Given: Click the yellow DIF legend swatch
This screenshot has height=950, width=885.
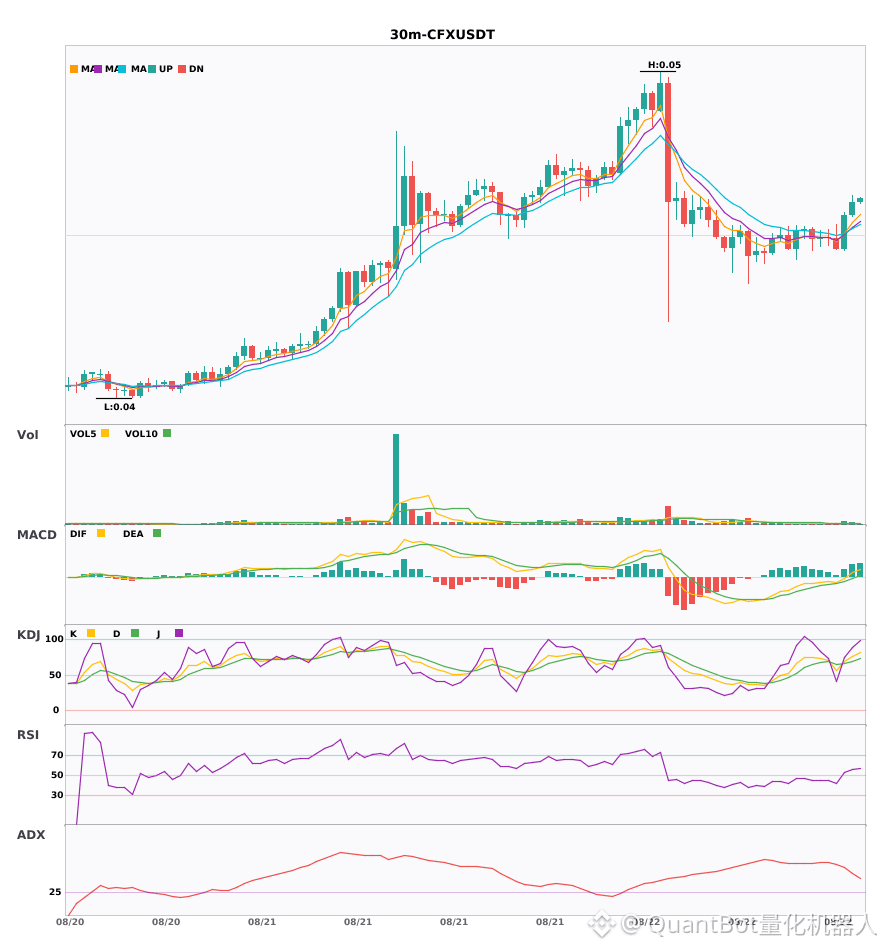Looking at the screenshot, I should 101,533.
